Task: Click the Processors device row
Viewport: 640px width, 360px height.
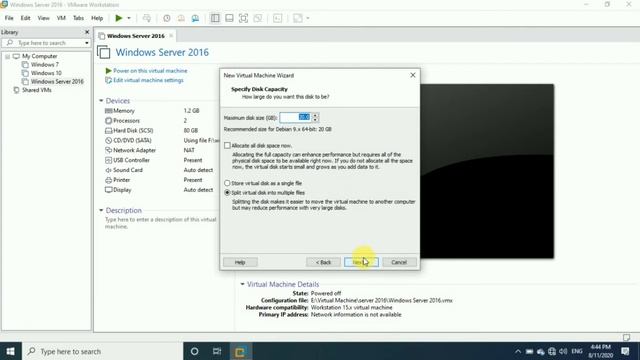Action: tap(161, 120)
